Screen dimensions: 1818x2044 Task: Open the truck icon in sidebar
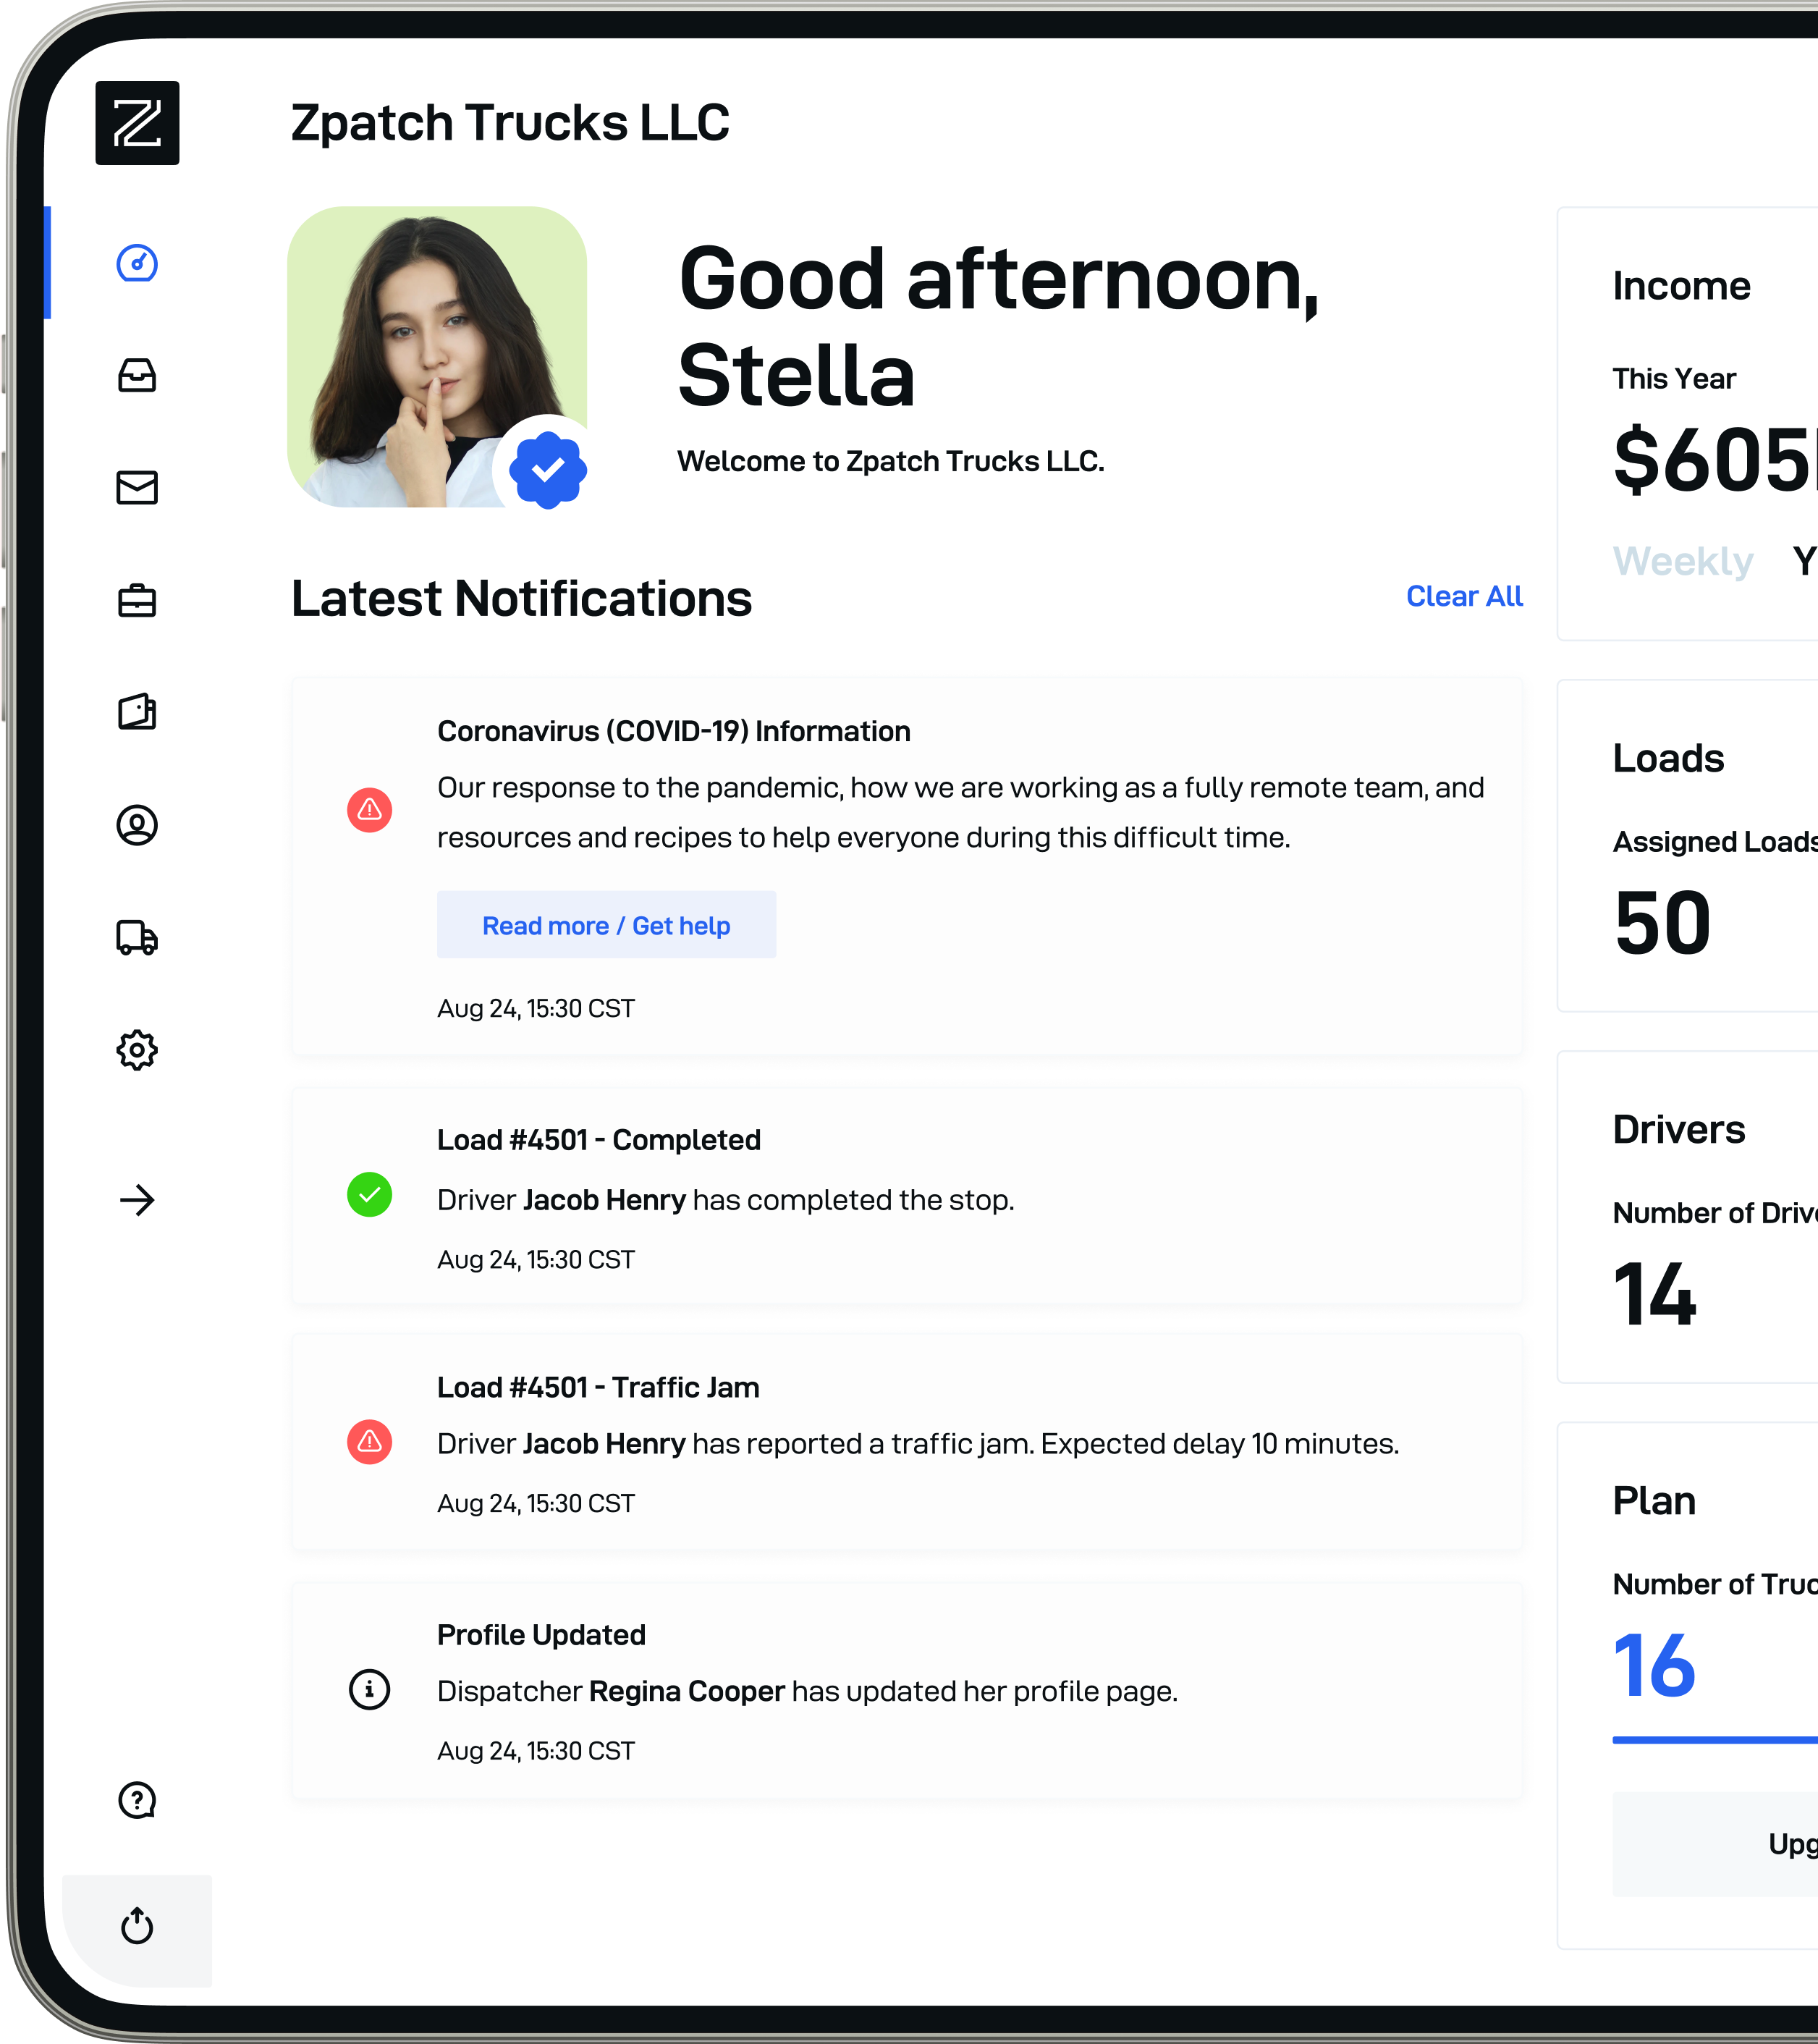(x=137, y=938)
